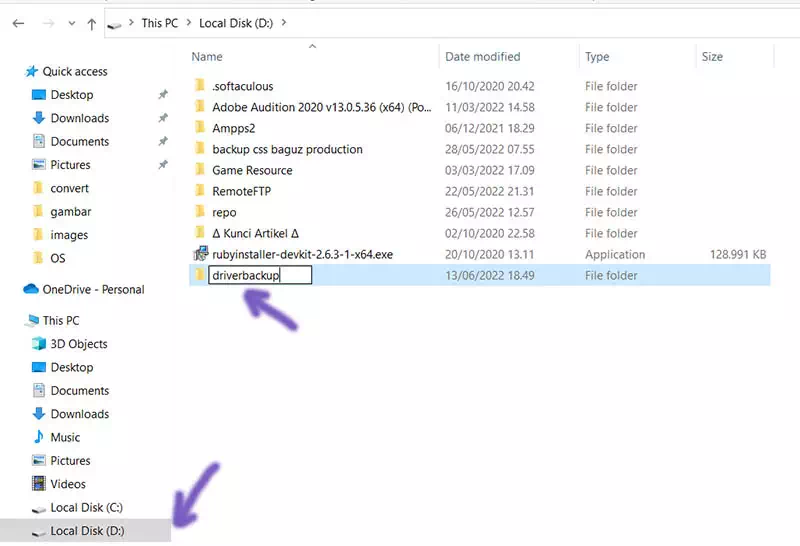Sort by Size column header
The height and width of the screenshot is (546, 800).
point(712,57)
